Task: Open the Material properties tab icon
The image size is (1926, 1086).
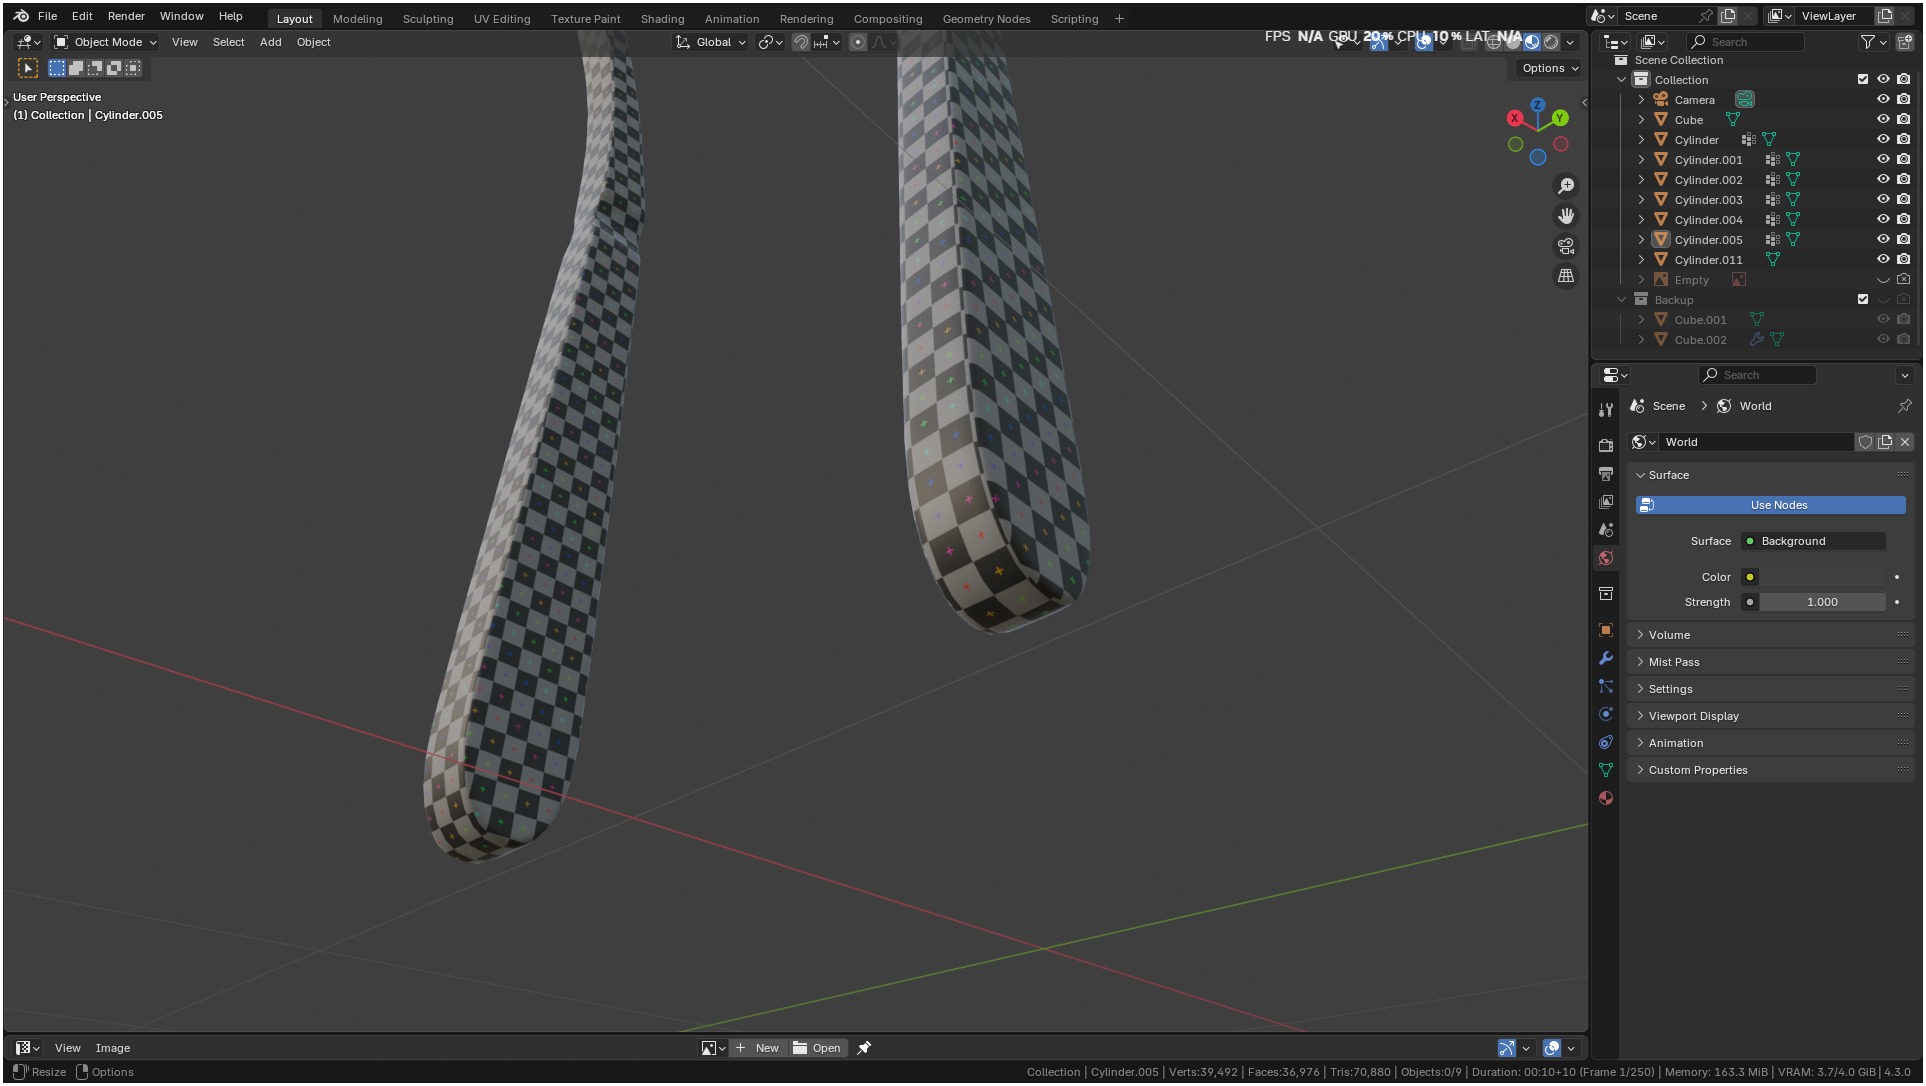Action: point(1606,798)
